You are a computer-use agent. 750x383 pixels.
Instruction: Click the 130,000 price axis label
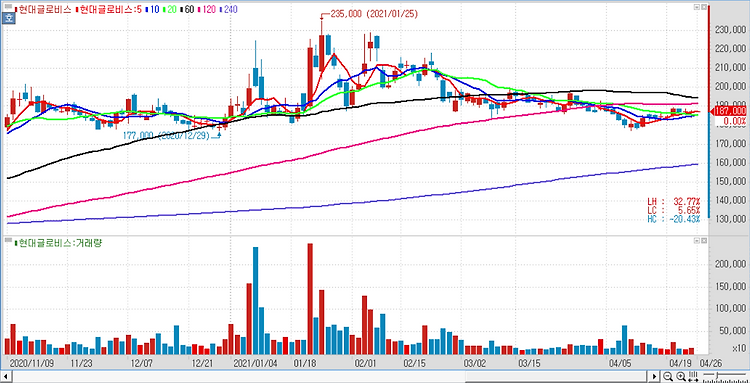[x=731, y=219]
